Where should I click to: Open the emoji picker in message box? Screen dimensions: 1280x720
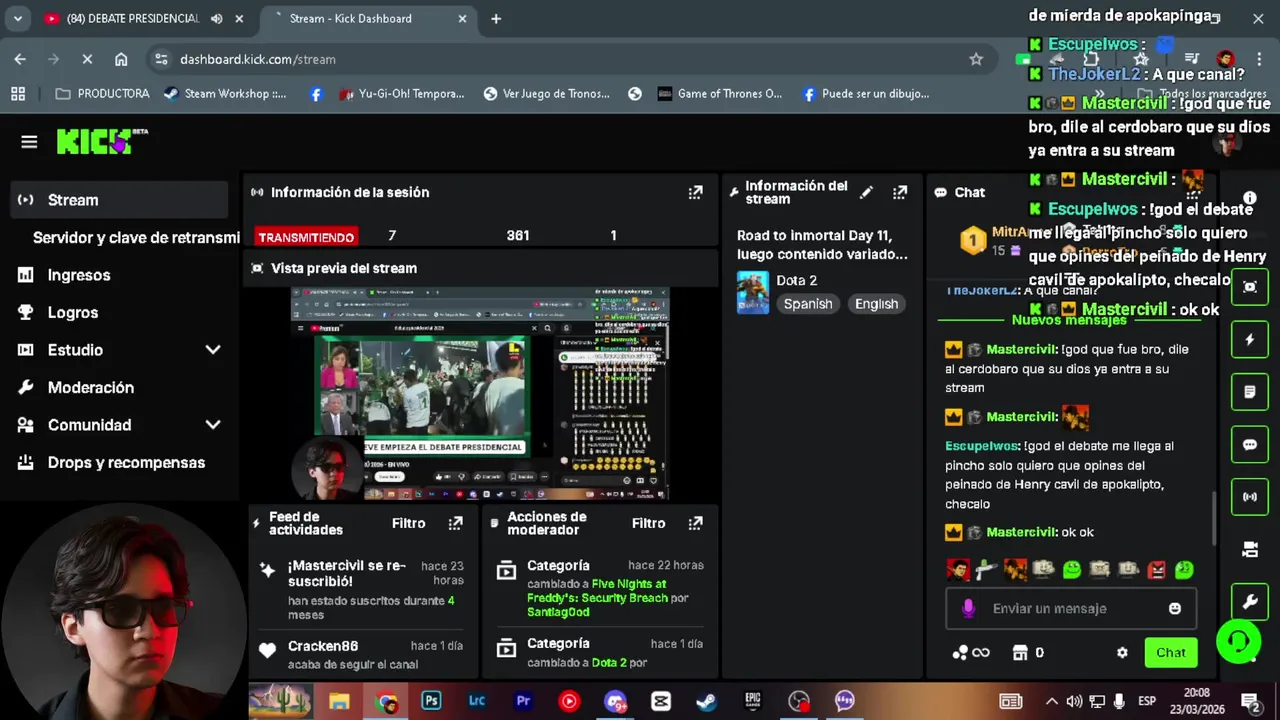(1174, 608)
